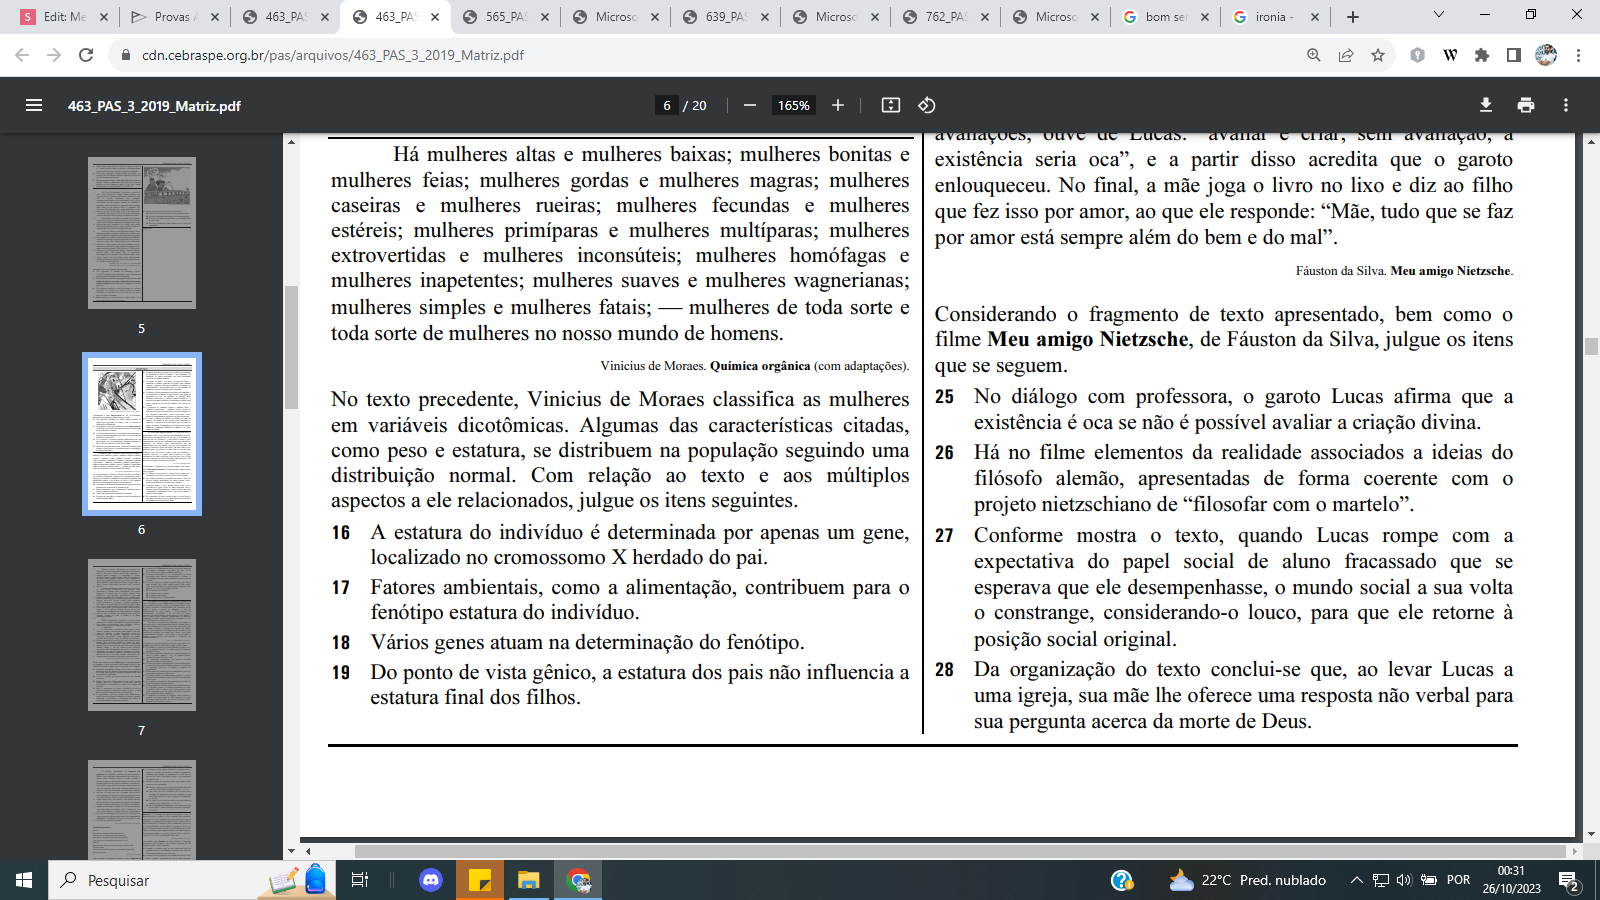Open the battery tray icon
1600x900 pixels.
(1429, 880)
